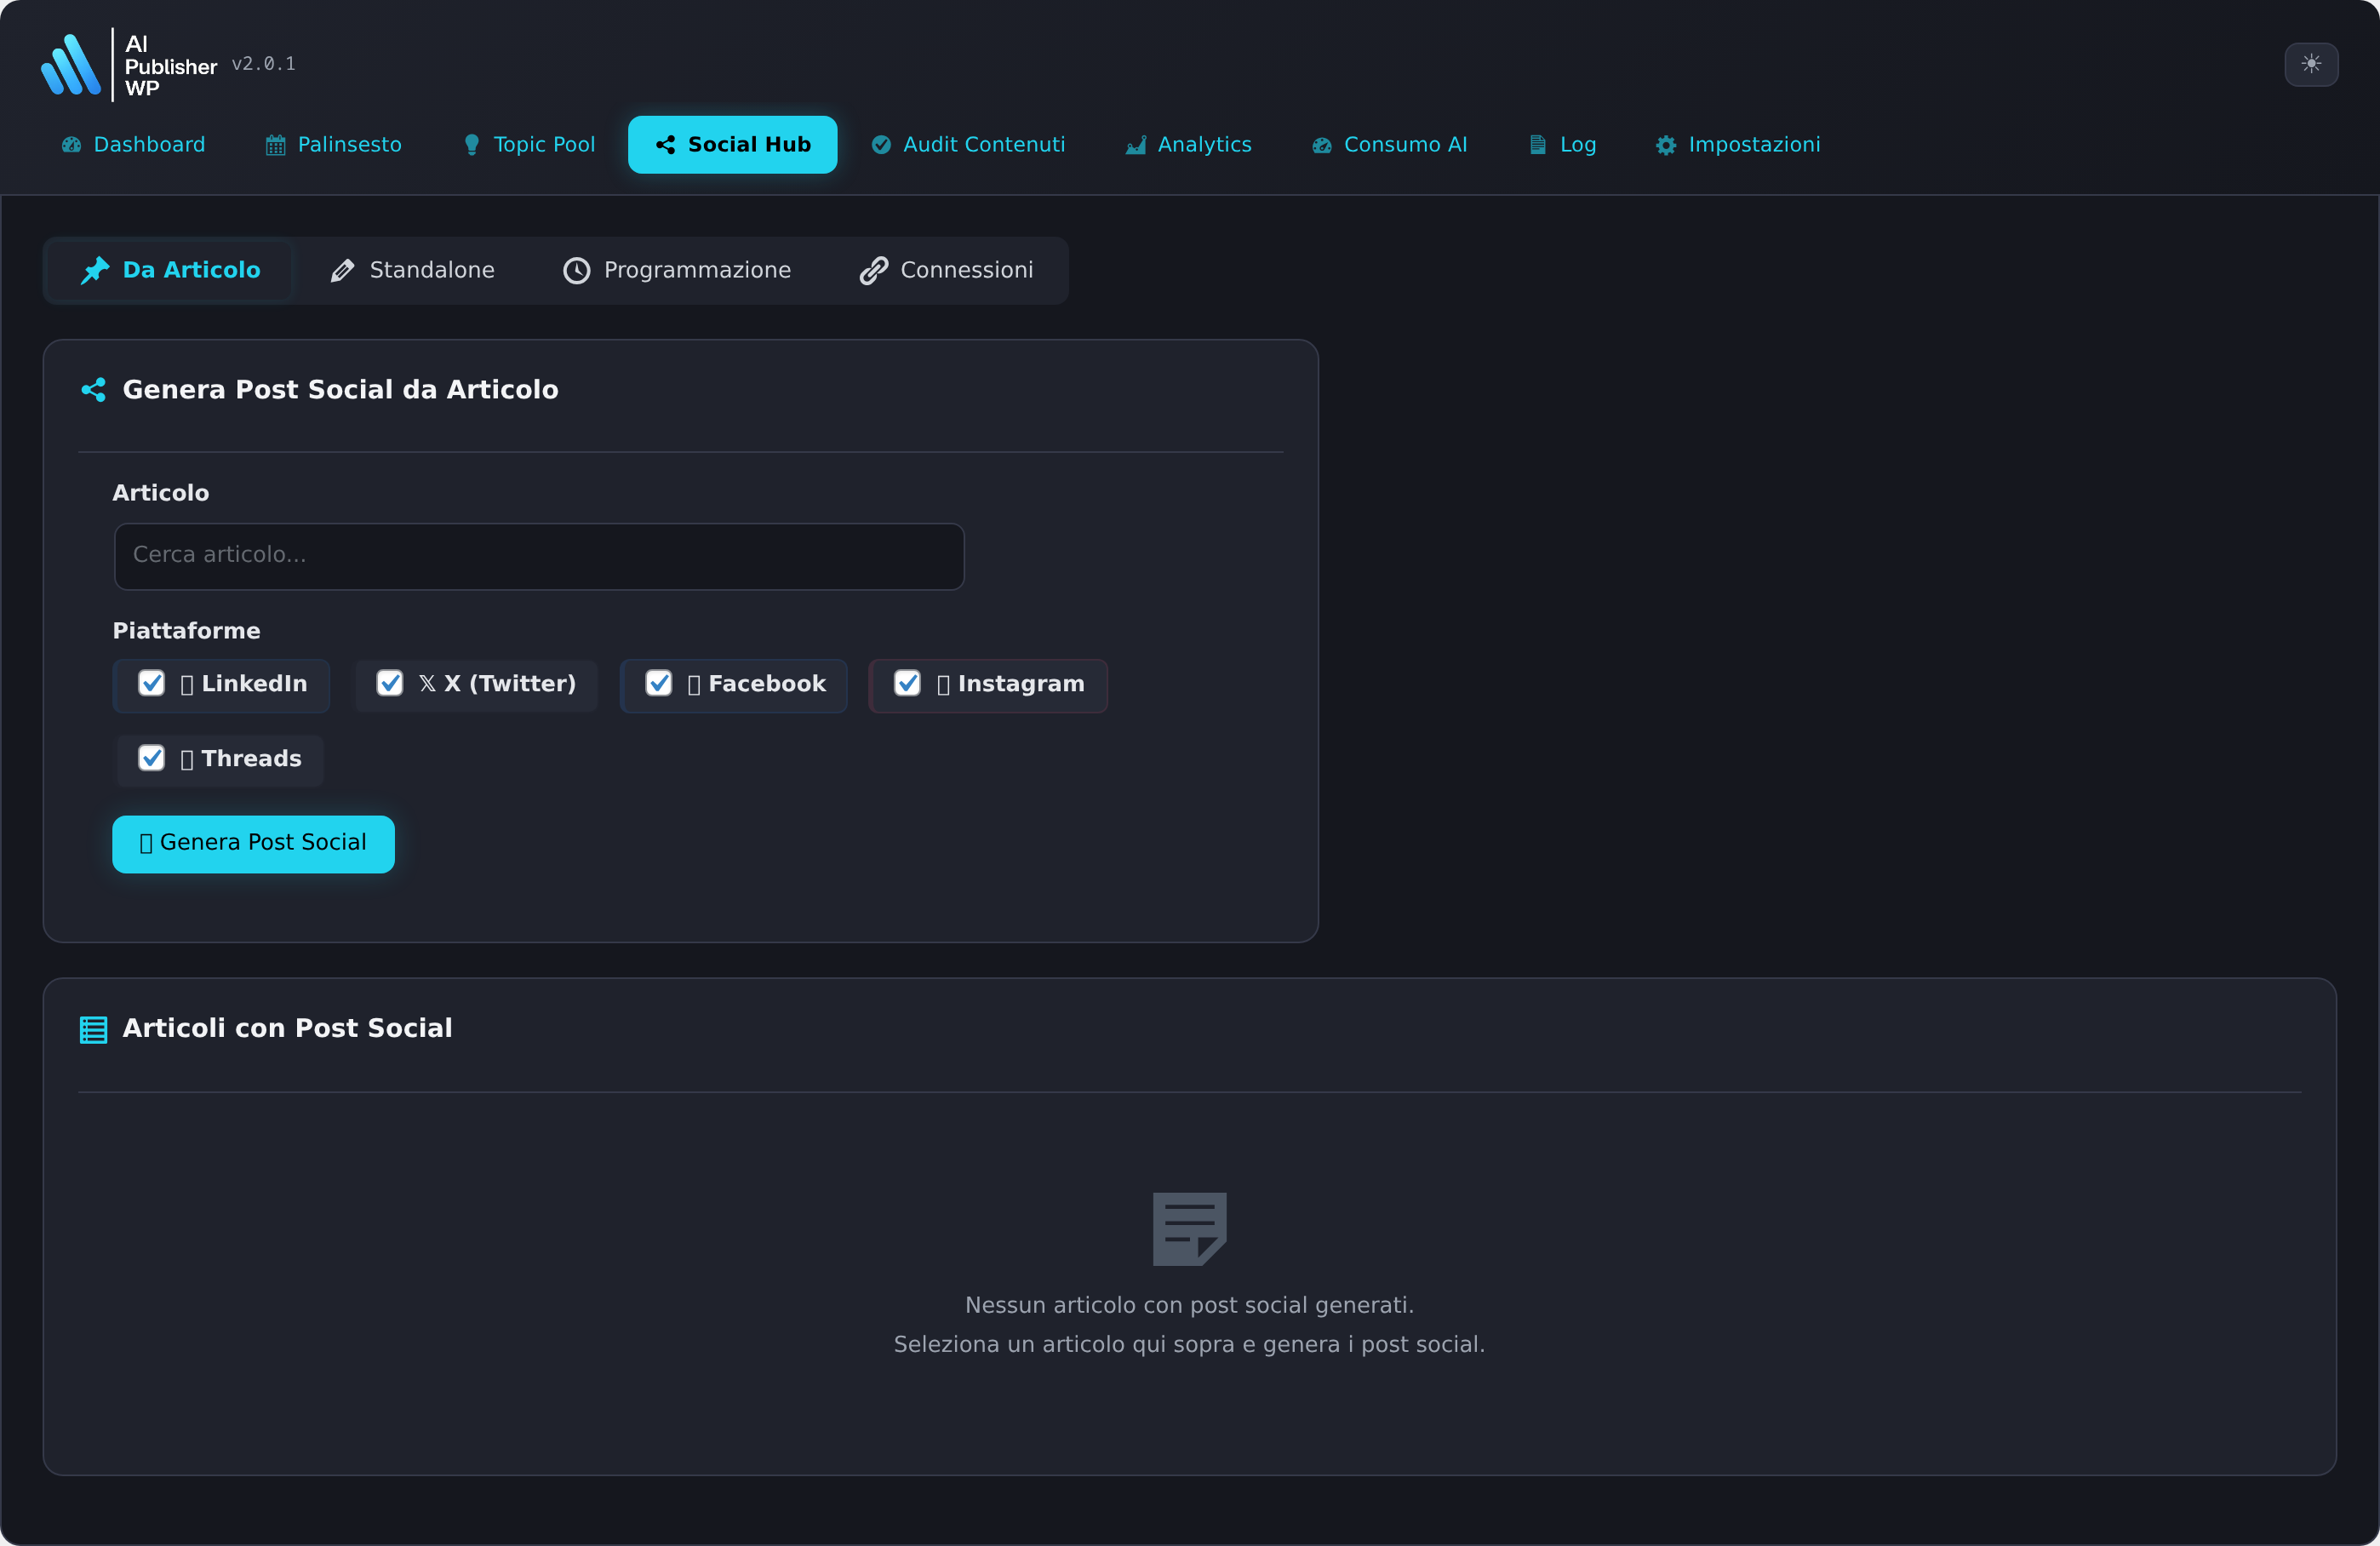Screen dimensions: 2380x1546
Task: Uncheck the Facebook platform checkbox
Action: (659, 684)
